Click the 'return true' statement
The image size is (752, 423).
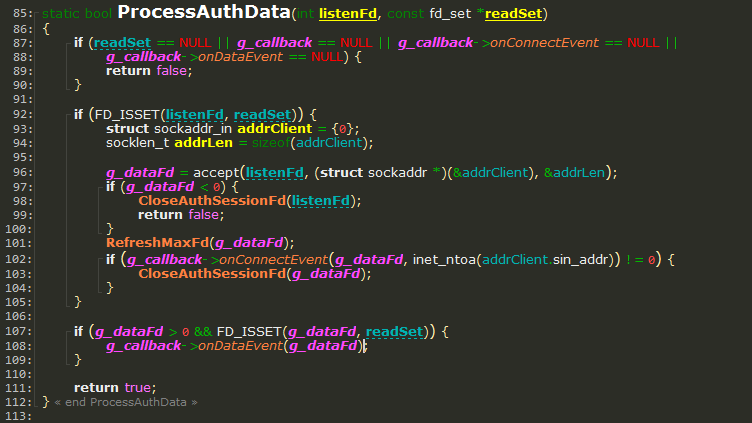tap(114, 388)
